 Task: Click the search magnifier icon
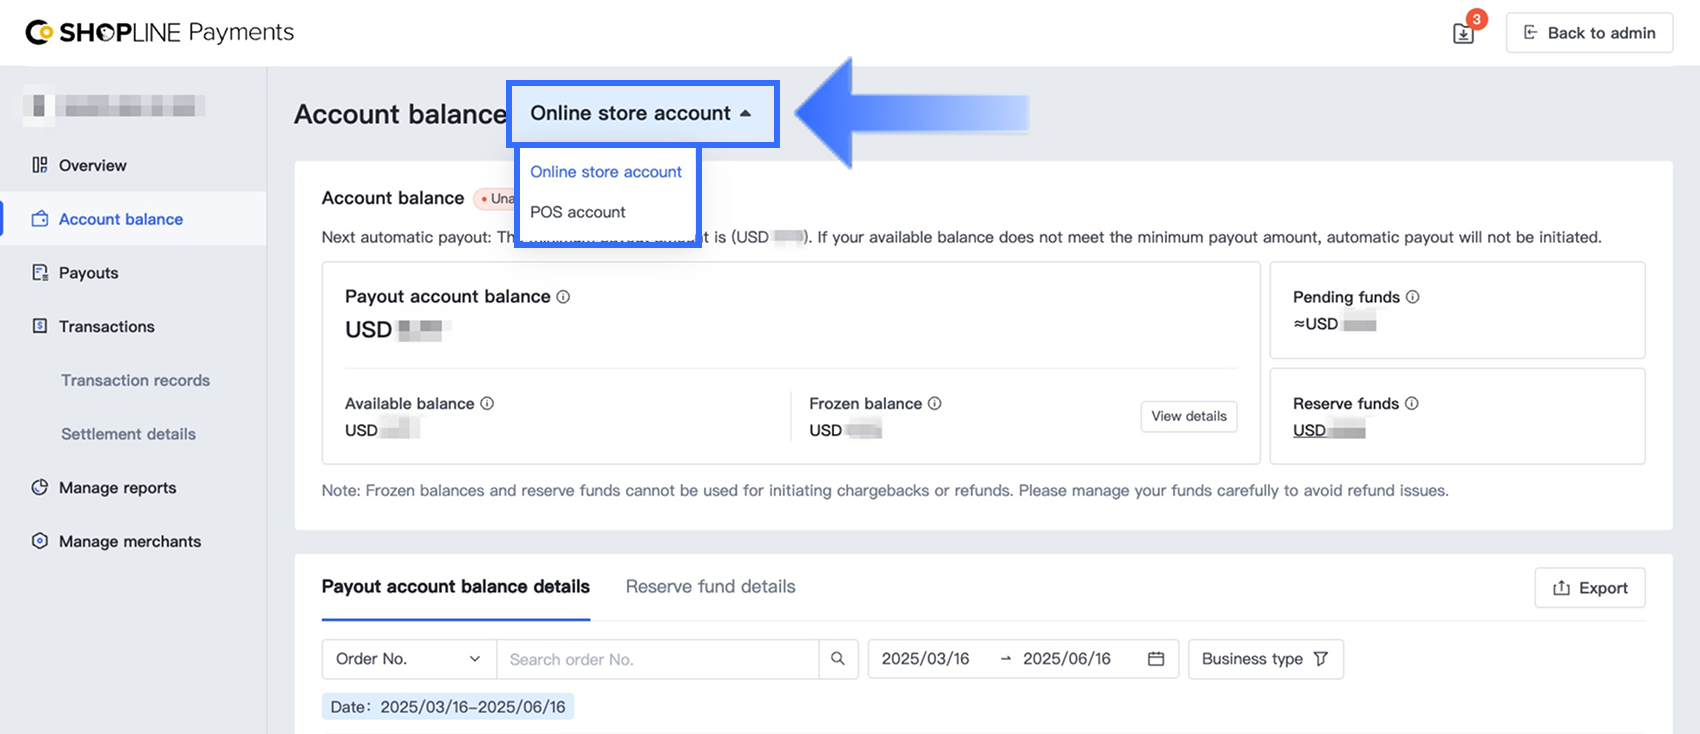tap(838, 659)
